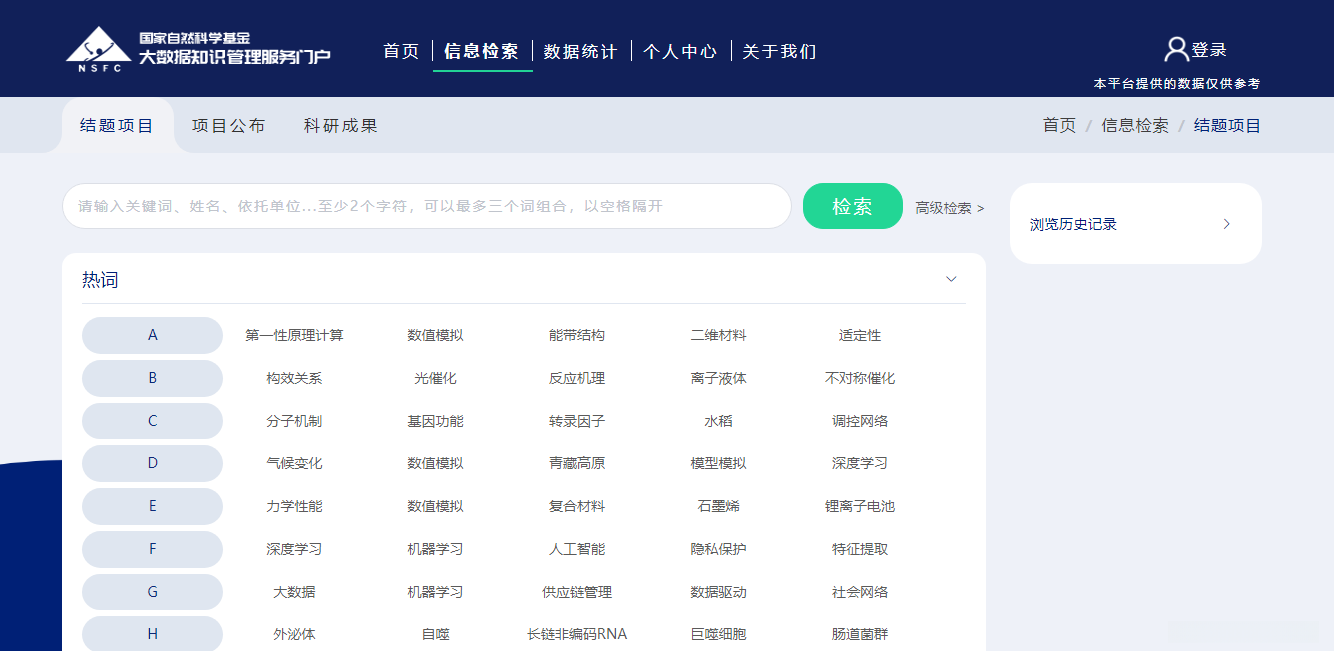The width and height of the screenshot is (1334, 651).
Task: Click hot word 肠道菌群
Action: pos(860,634)
